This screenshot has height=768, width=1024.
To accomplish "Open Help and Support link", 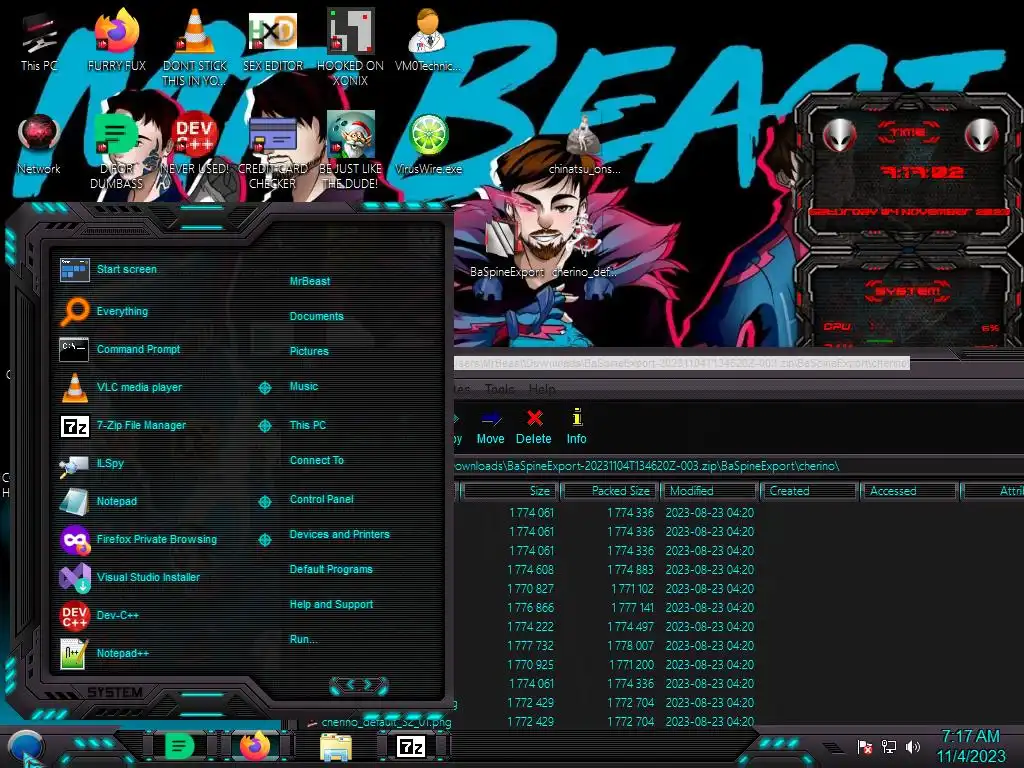I will pyautogui.click(x=331, y=604).
